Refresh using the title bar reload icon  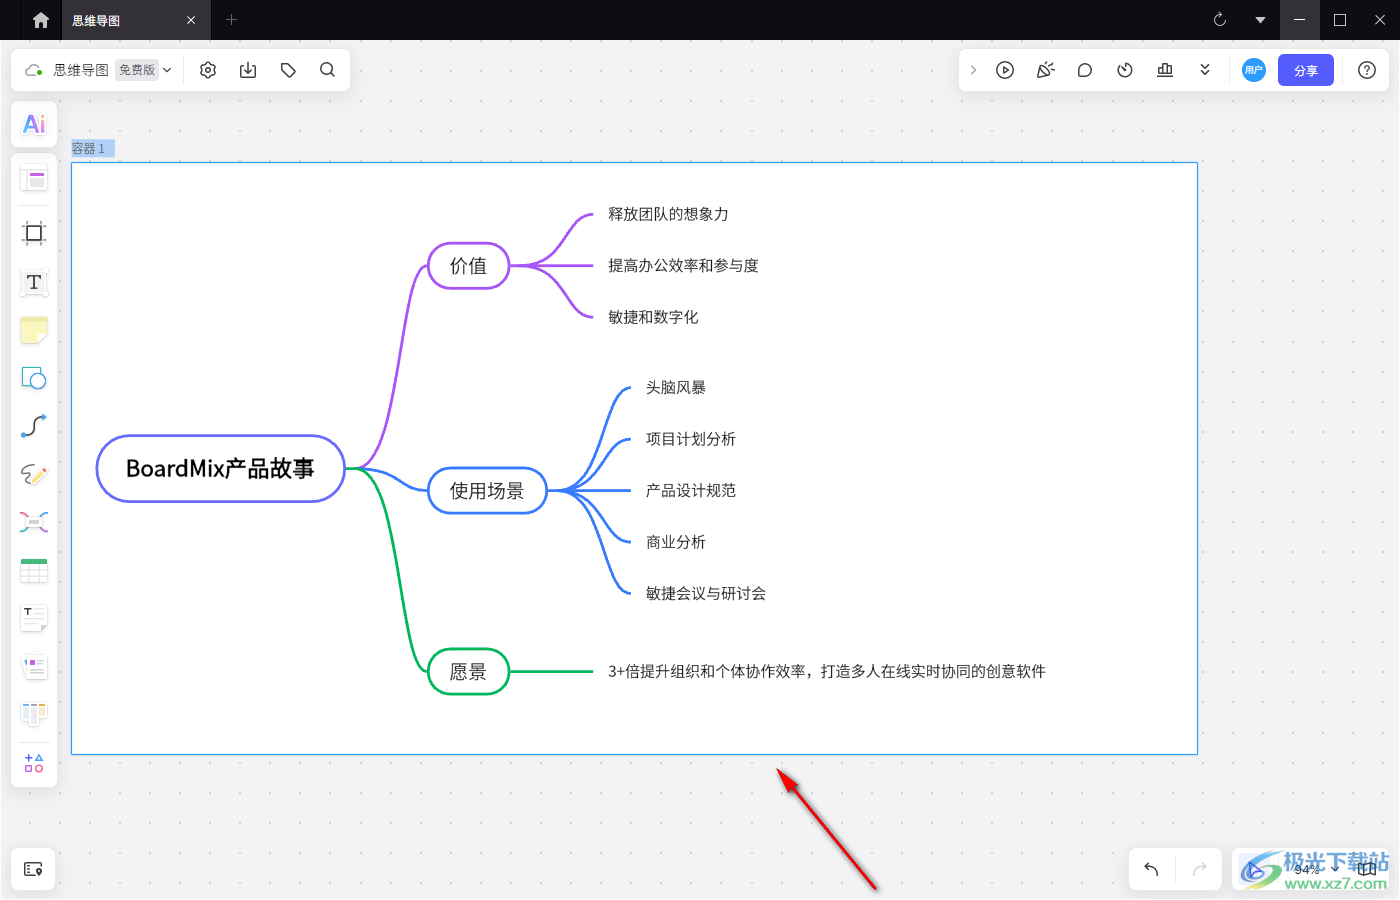click(x=1220, y=20)
